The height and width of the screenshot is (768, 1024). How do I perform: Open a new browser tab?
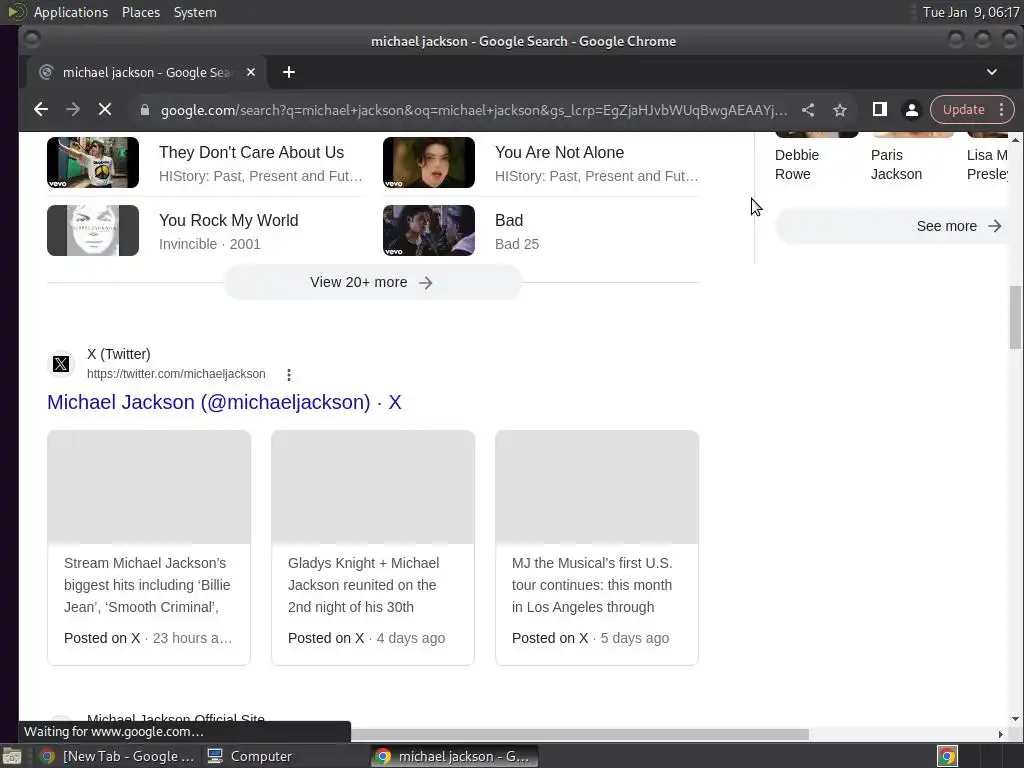tap(289, 72)
